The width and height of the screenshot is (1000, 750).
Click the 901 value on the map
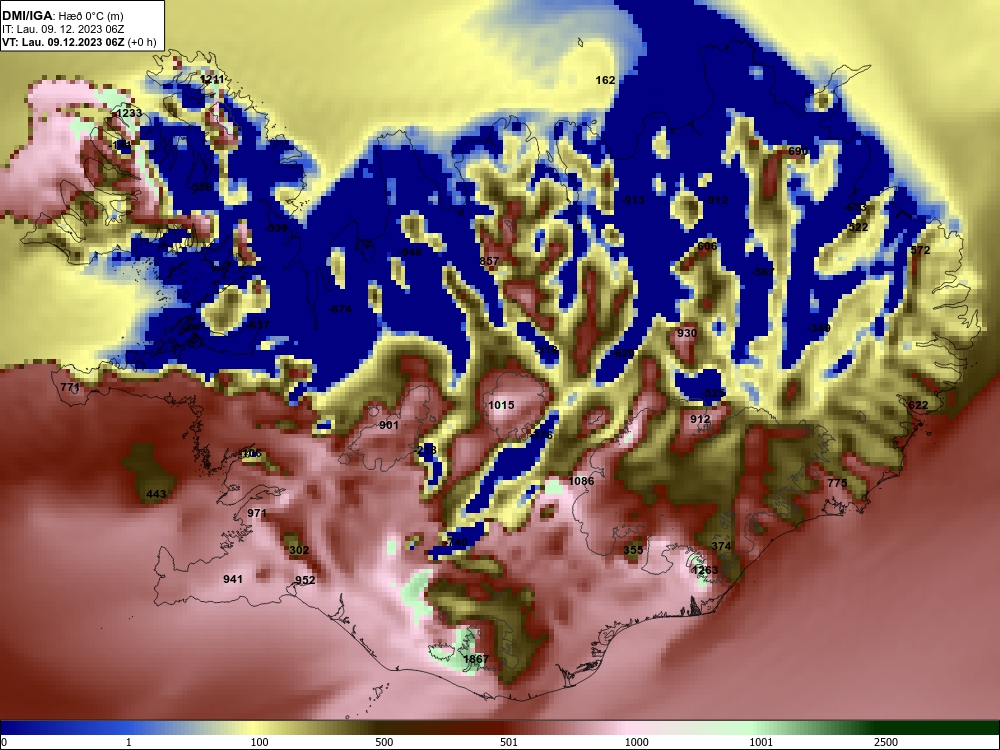389,425
